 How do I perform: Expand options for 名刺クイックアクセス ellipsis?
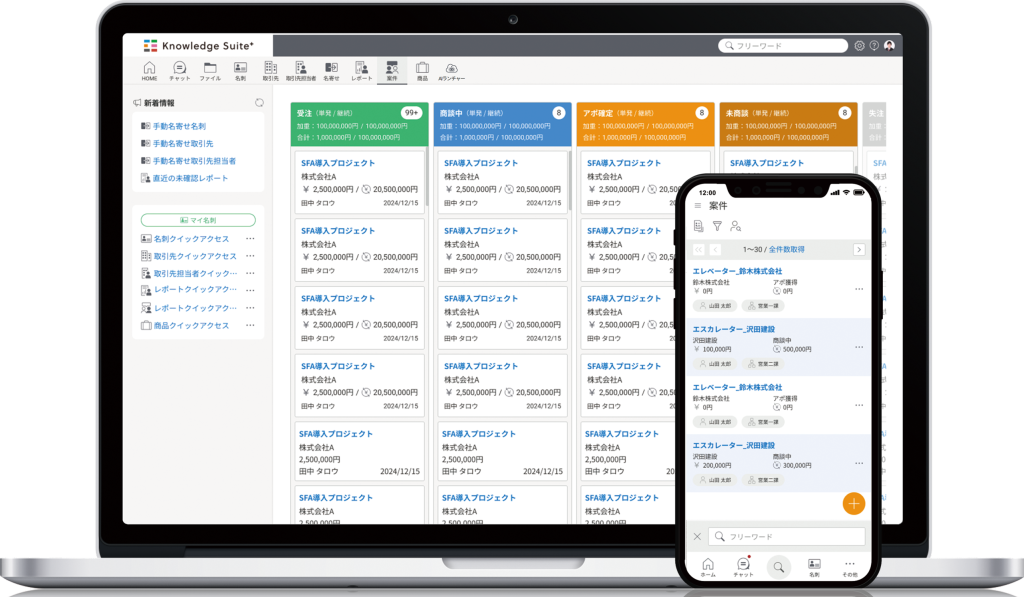point(250,238)
